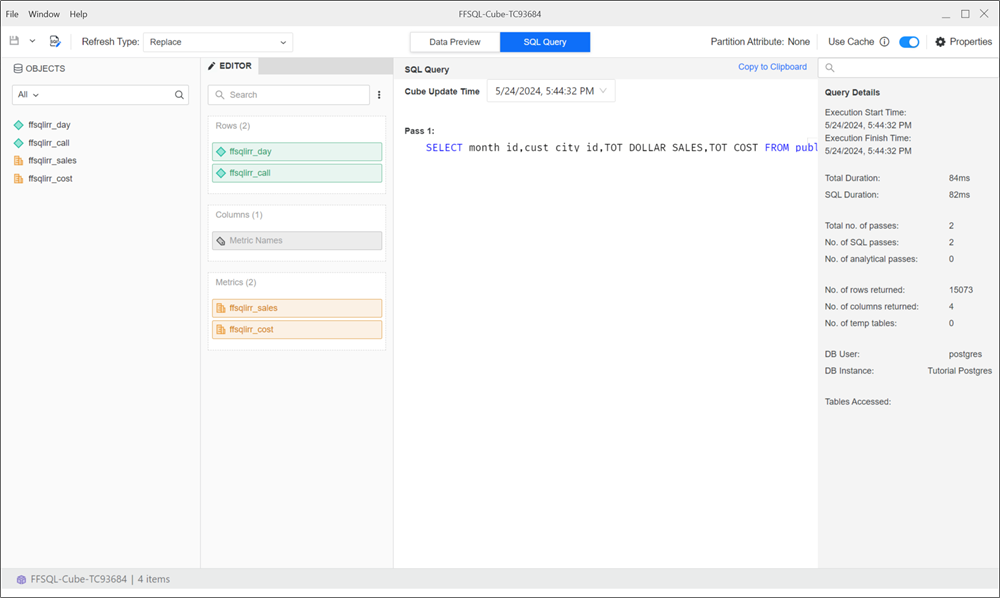Open the SQL edit icon in toolbar
Image resolution: width=1000 pixels, height=598 pixels.
coord(55,41)
